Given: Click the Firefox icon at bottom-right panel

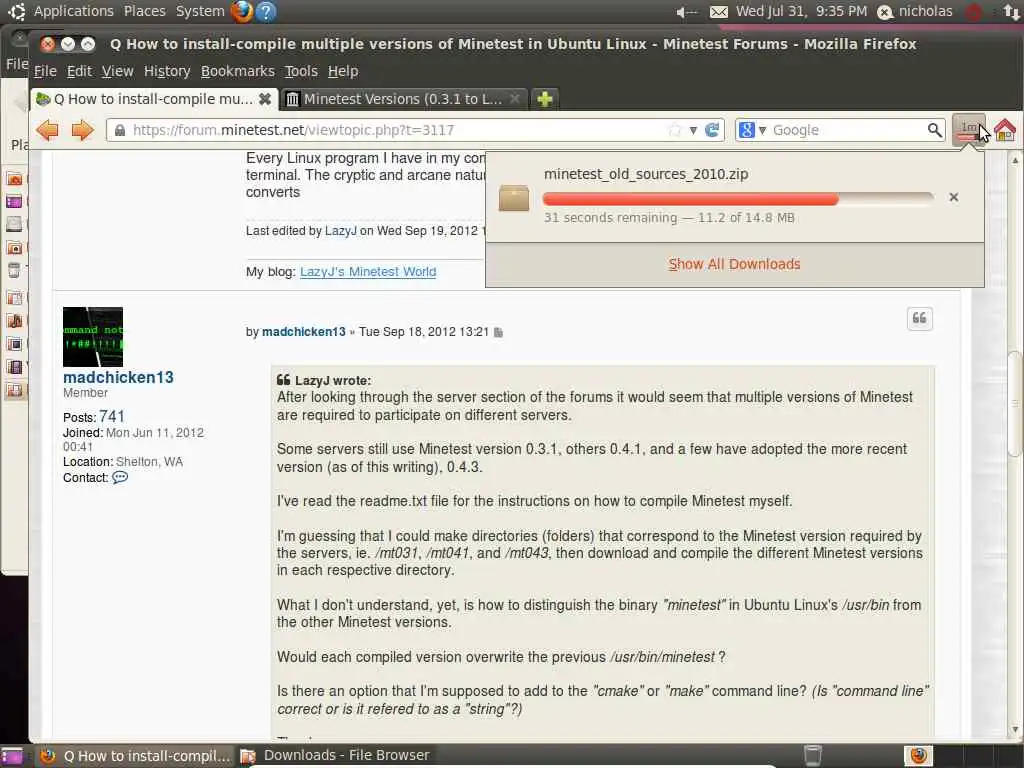Looking at the screenshot, I should coord(919,755).
